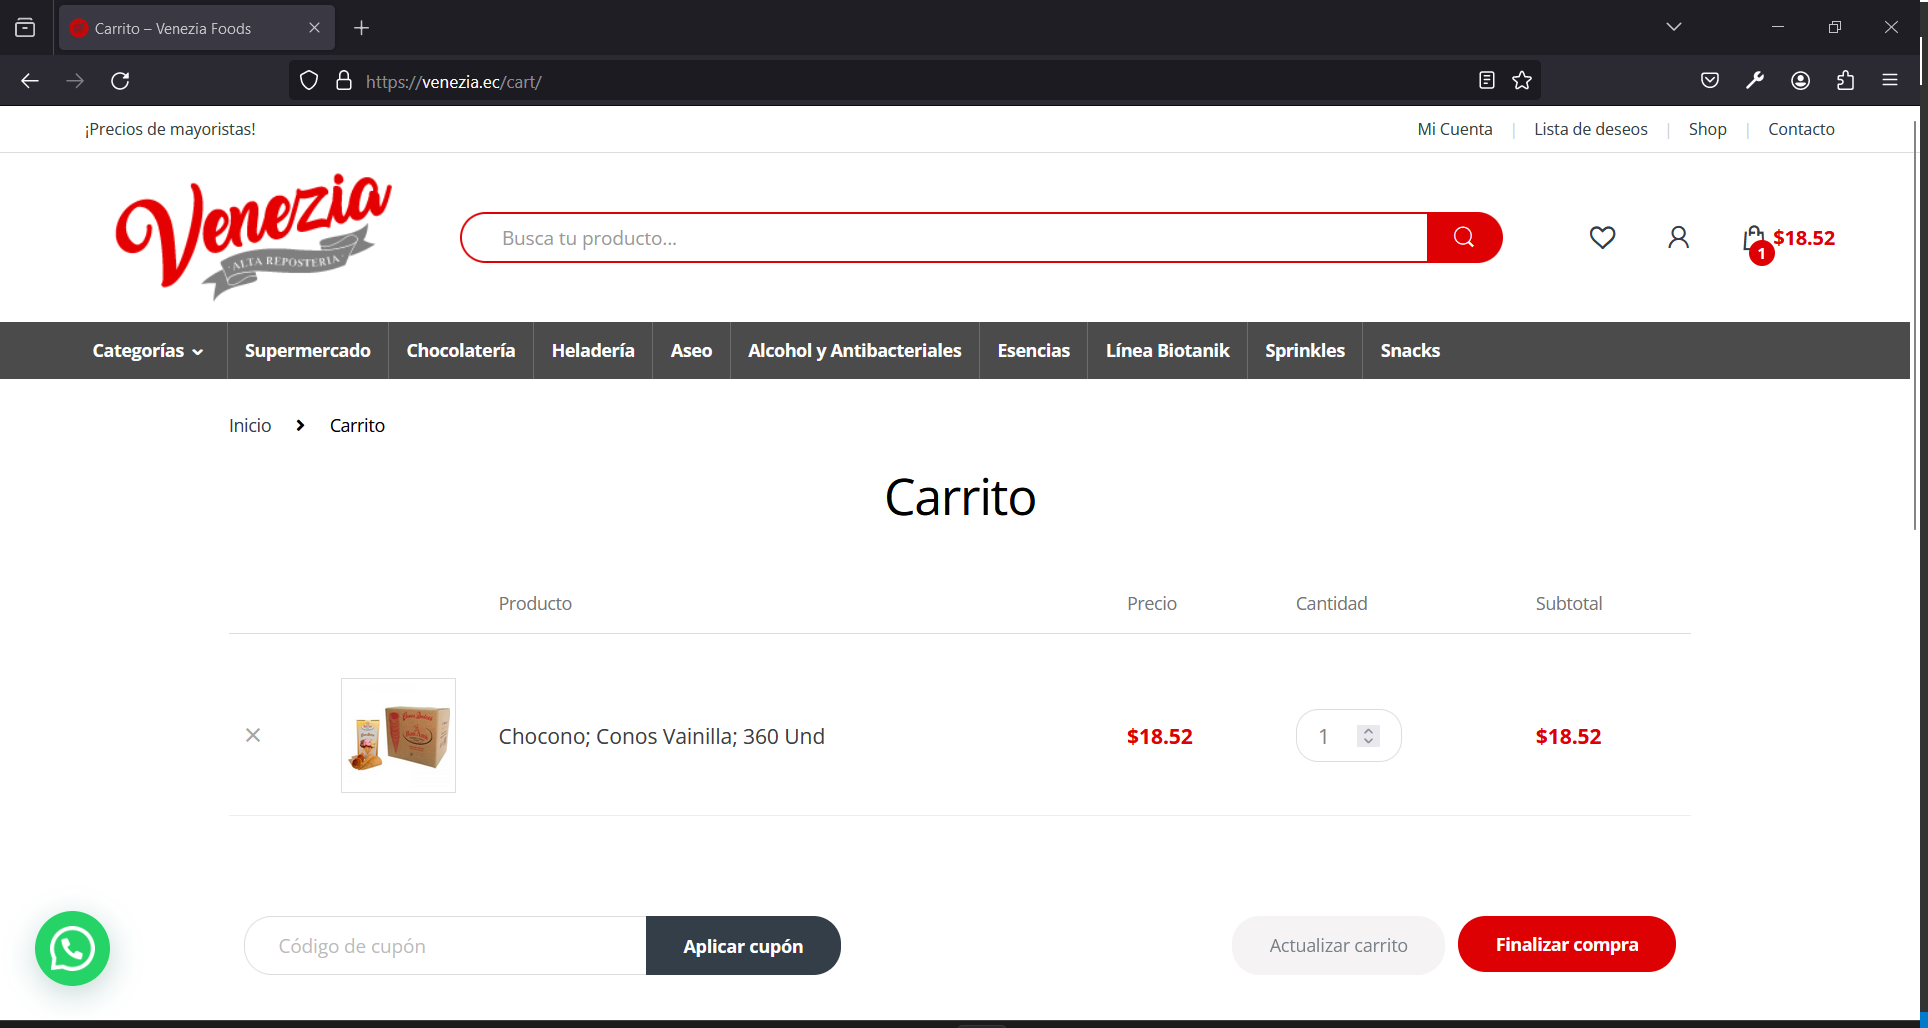The image size is (1928, 1028).
Task: Click the $18.52 cart total in header
Action: tap(1804, 238)
